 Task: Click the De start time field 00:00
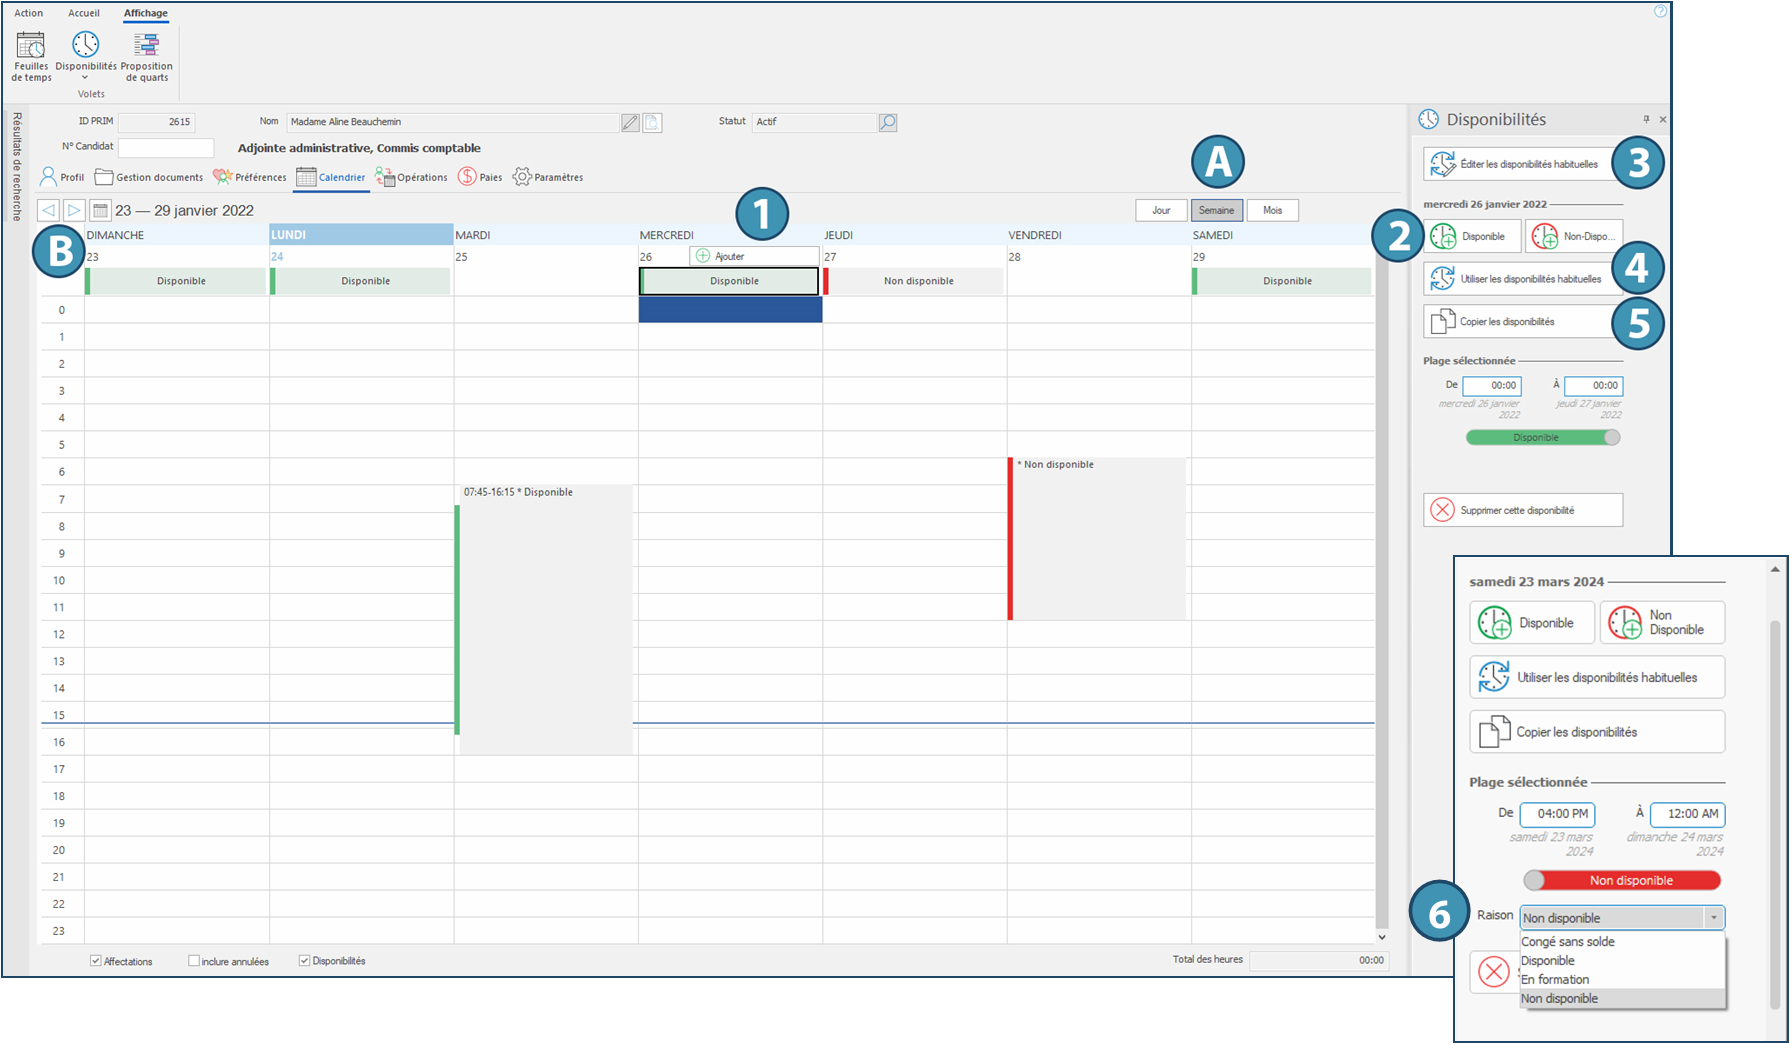1492,385
